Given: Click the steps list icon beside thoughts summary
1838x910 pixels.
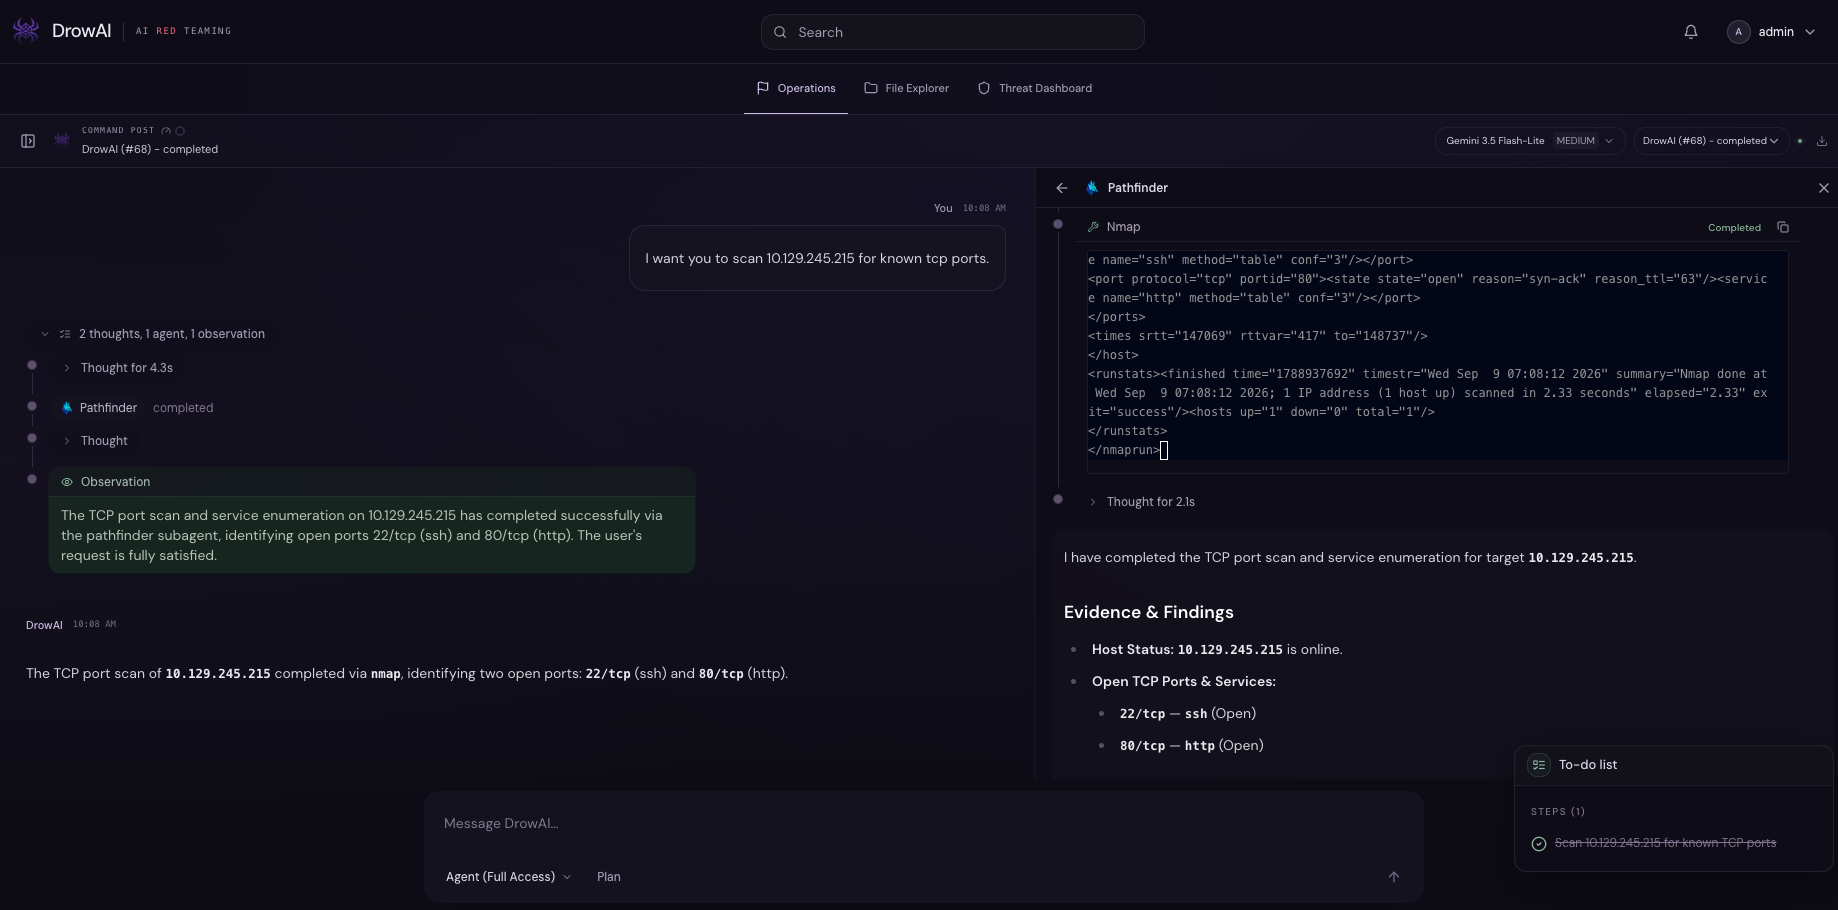Looking at the screenshot, I should [65, 334].
